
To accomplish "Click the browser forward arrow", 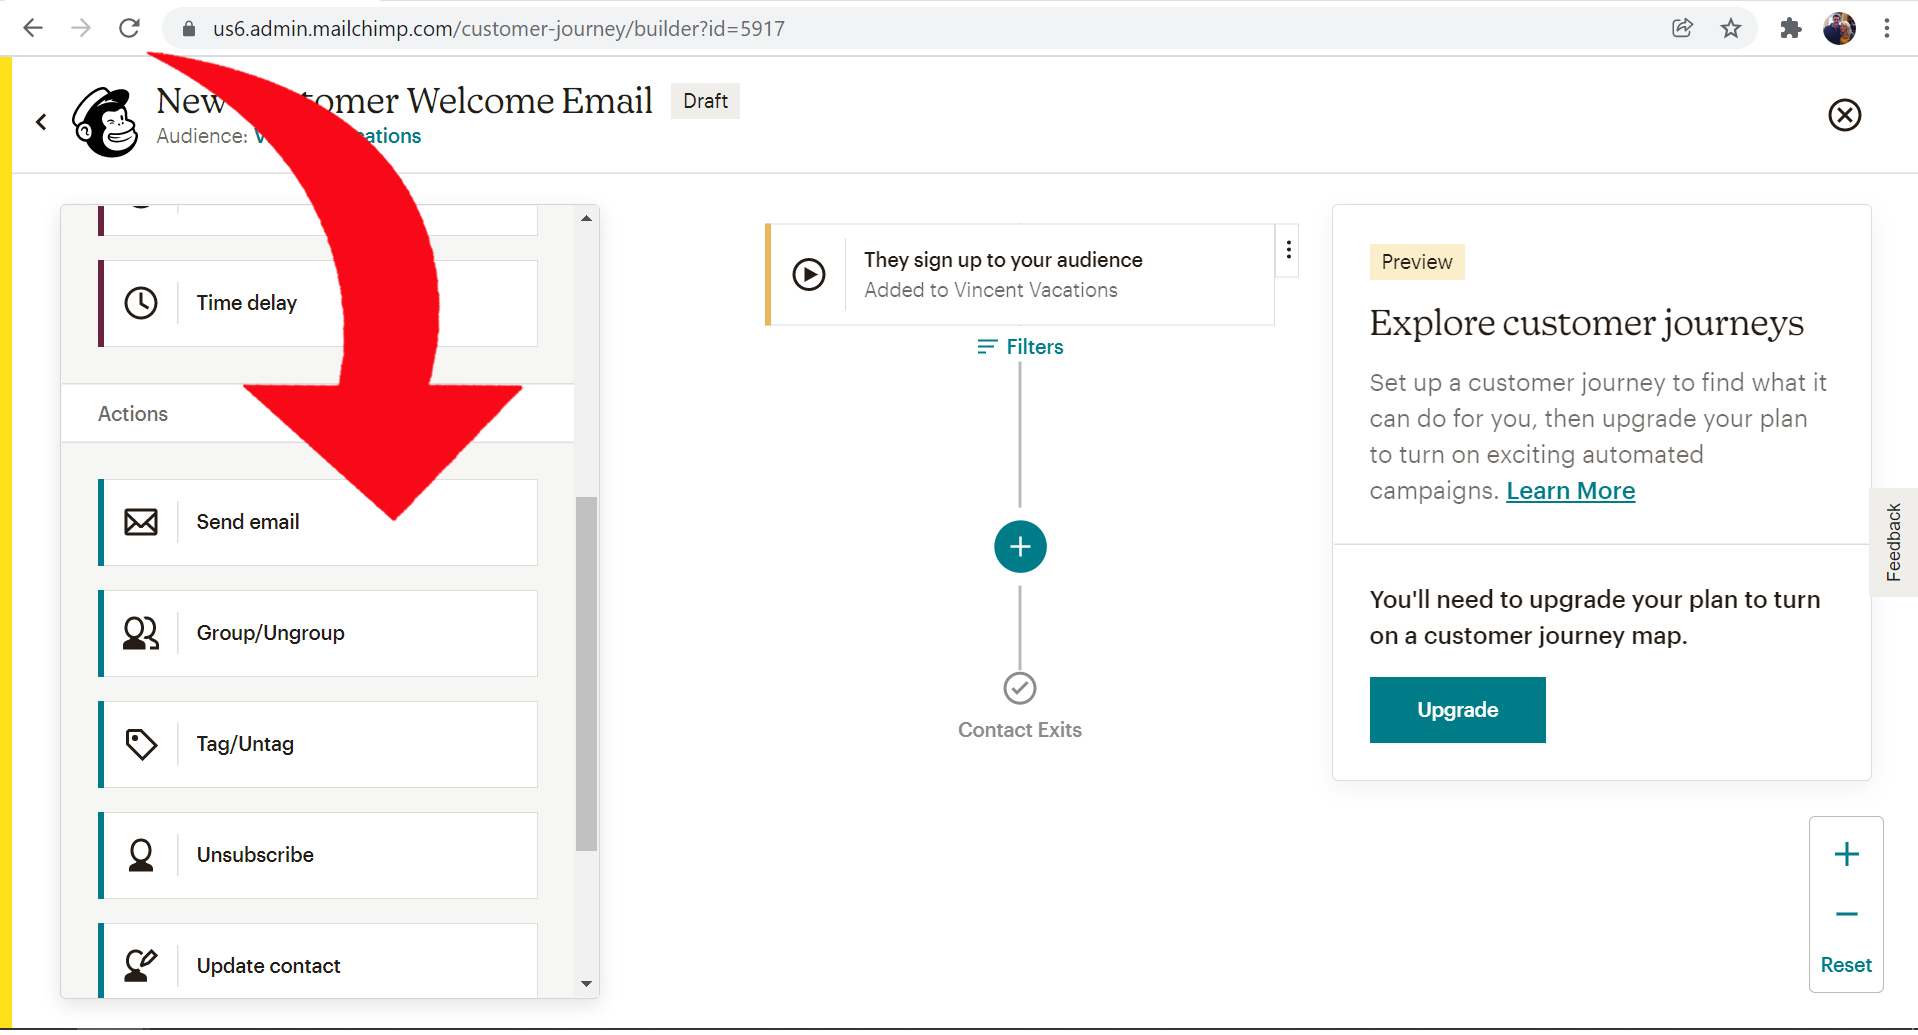I will click(81, 28).
